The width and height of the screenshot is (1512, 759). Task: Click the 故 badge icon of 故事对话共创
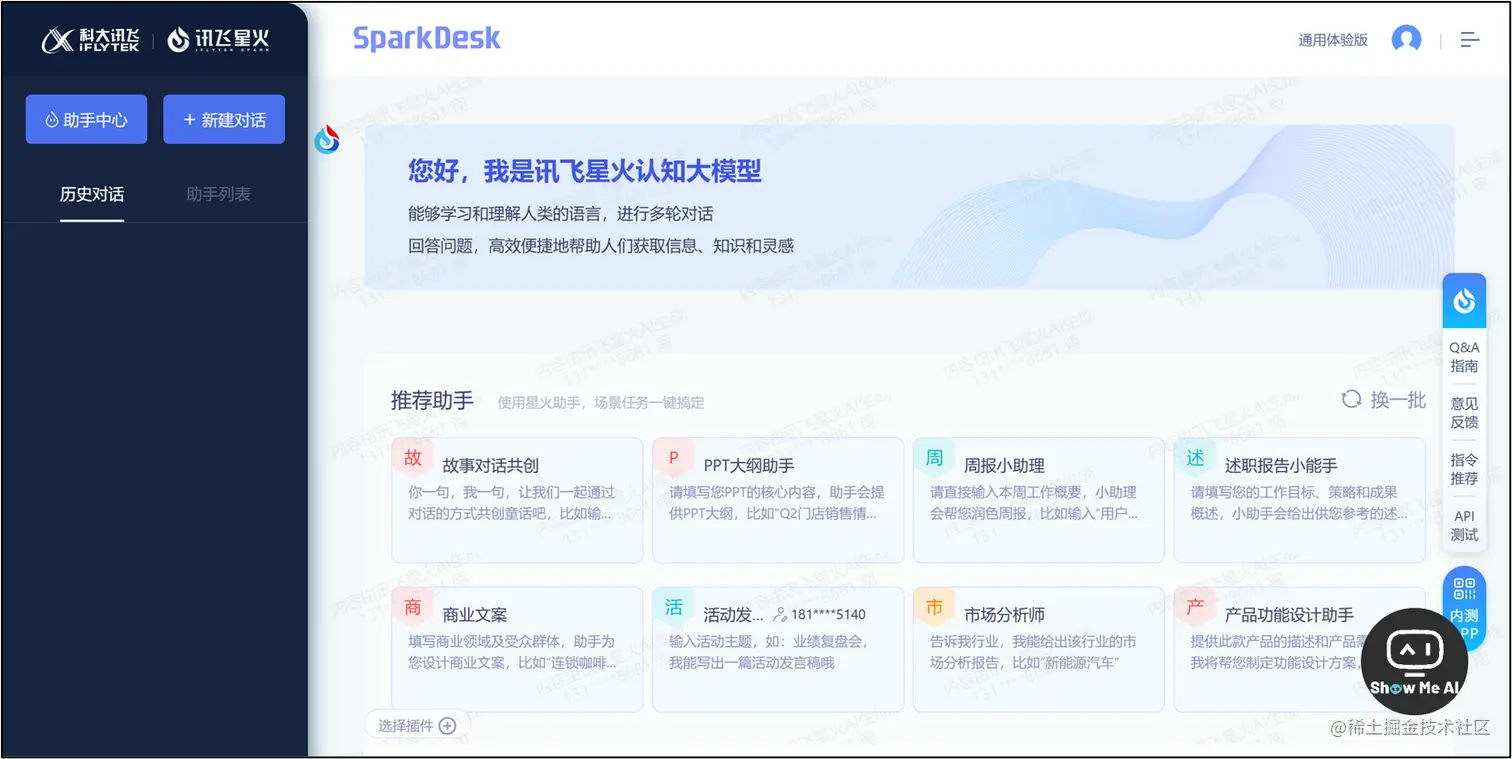point(413,458)
